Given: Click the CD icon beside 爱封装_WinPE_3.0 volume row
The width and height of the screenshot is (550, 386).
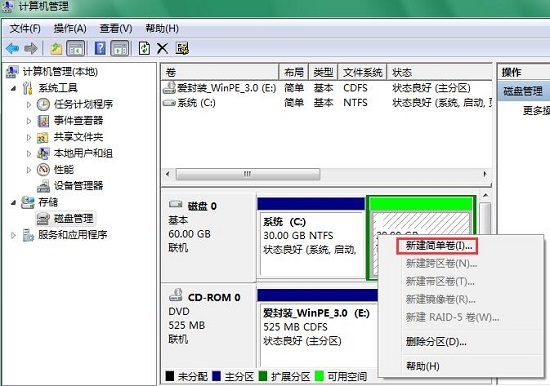Looking at the screenshot, I should click(x=169, y=88).
